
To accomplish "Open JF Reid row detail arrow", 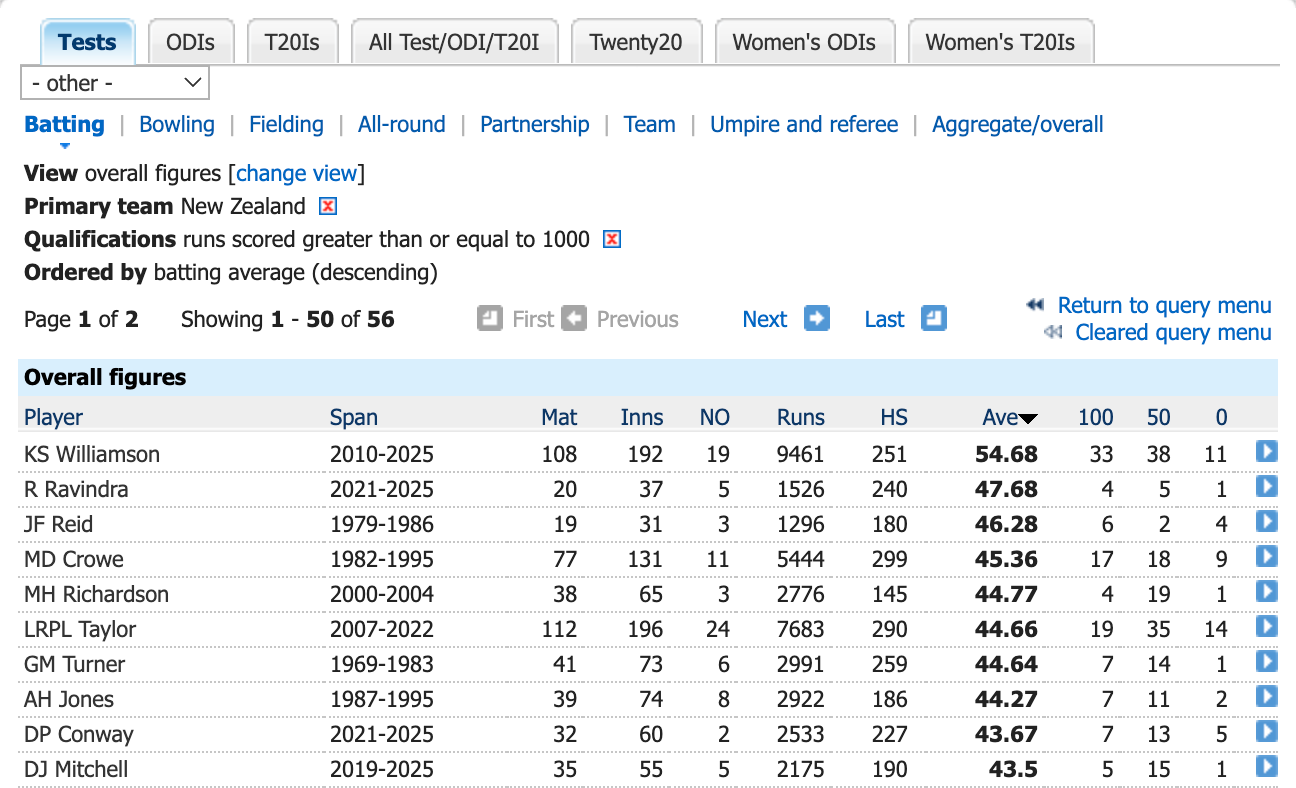I will pyautogui.click(x=1266, y=522).
